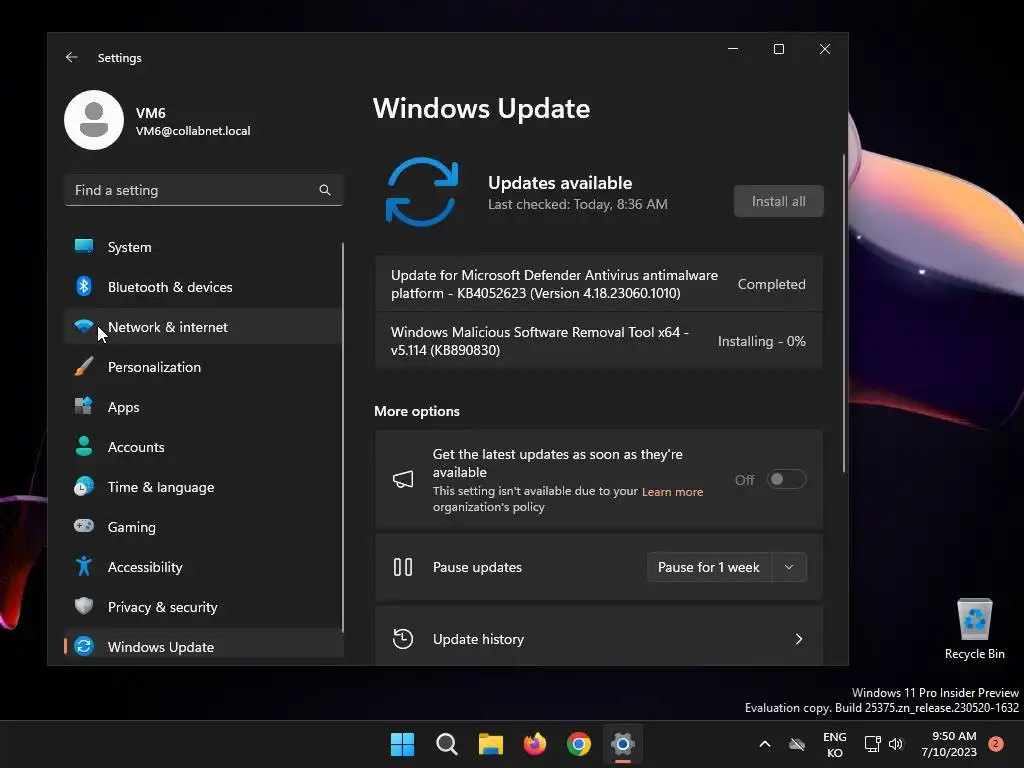Screen dimensions: 1024x768
Task: Click the large blue update sync icon
Action: [422, 192]
